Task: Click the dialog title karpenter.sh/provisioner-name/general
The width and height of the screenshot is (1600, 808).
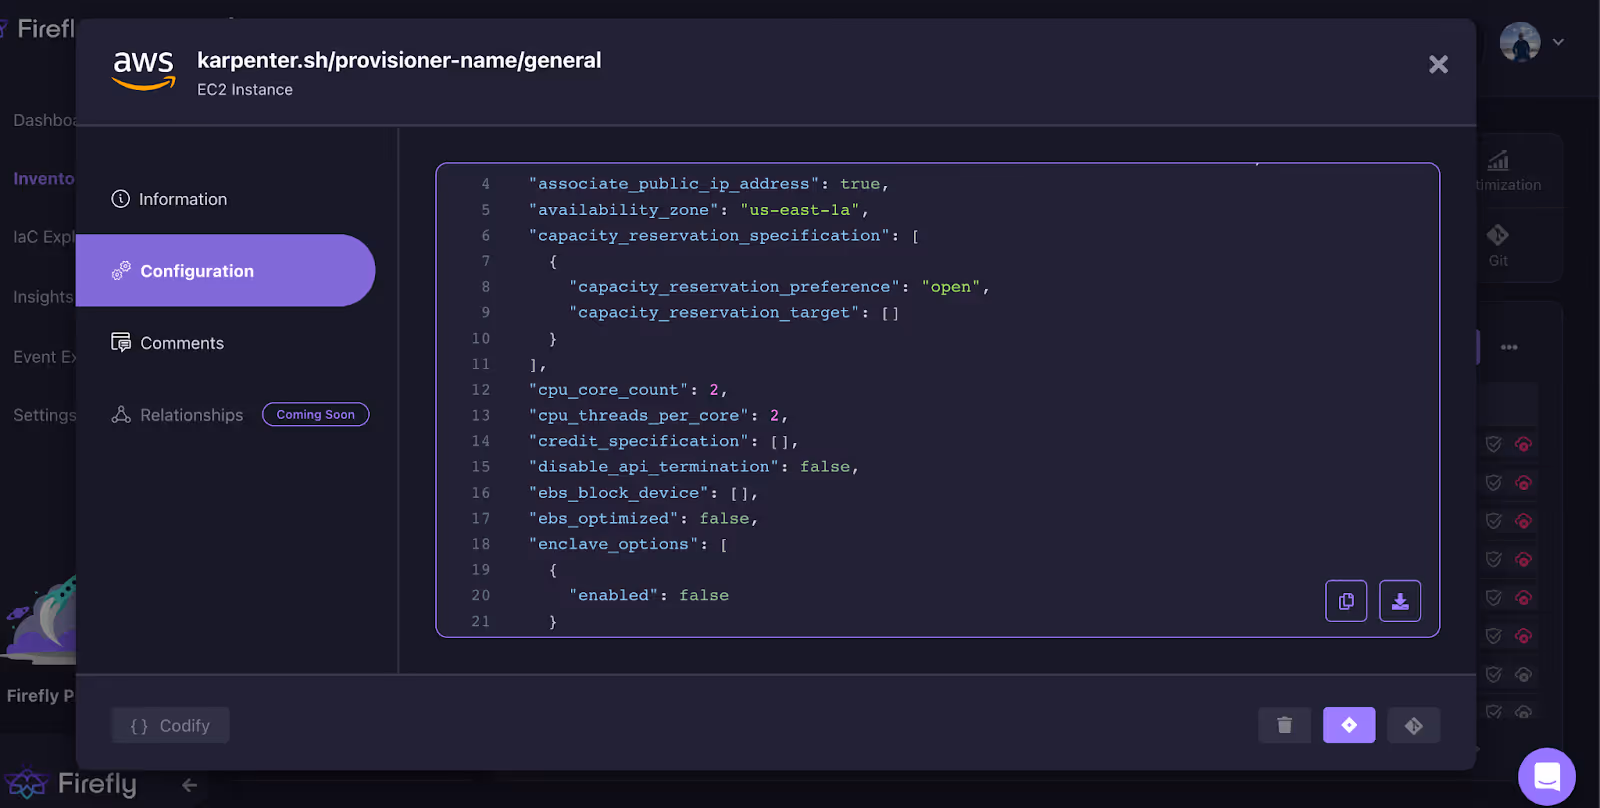Action: click(399, 60)
